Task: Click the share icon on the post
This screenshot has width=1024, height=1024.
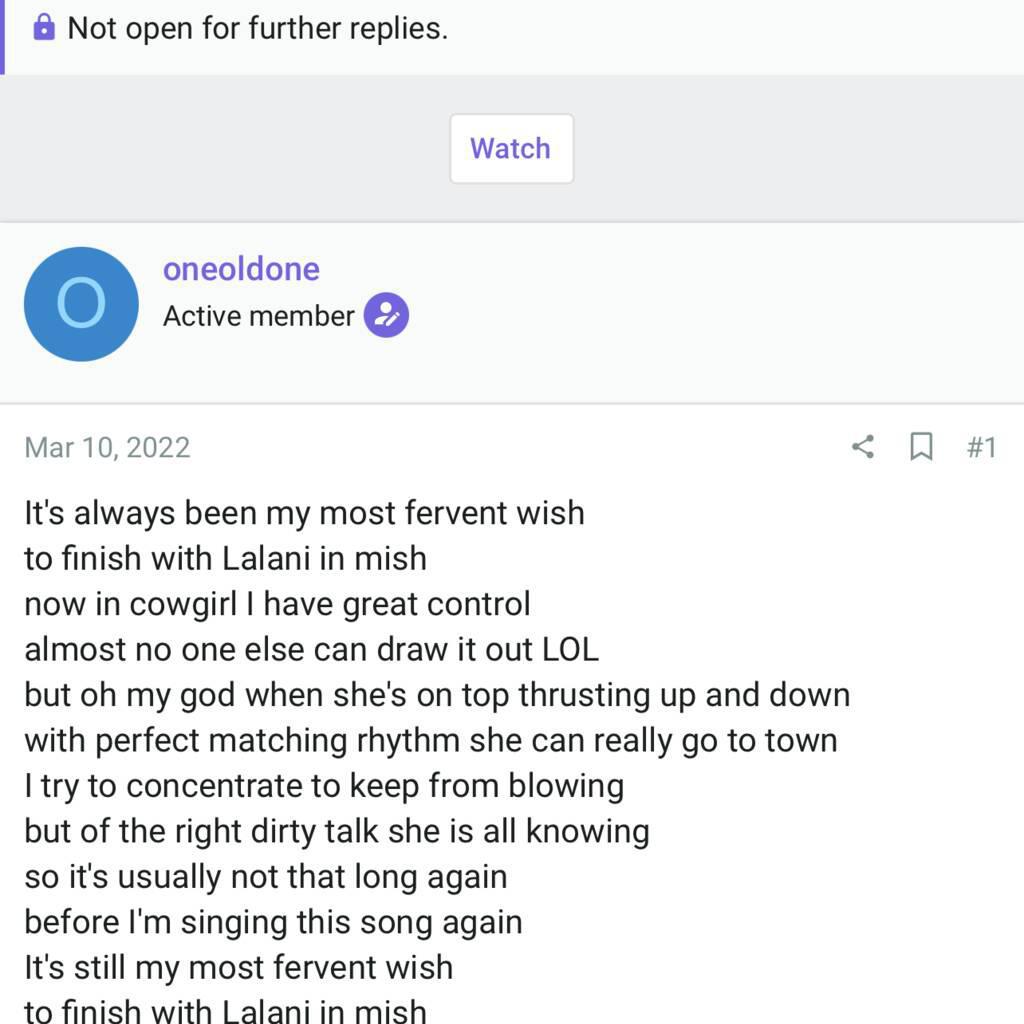Action: tap(862, 447)
